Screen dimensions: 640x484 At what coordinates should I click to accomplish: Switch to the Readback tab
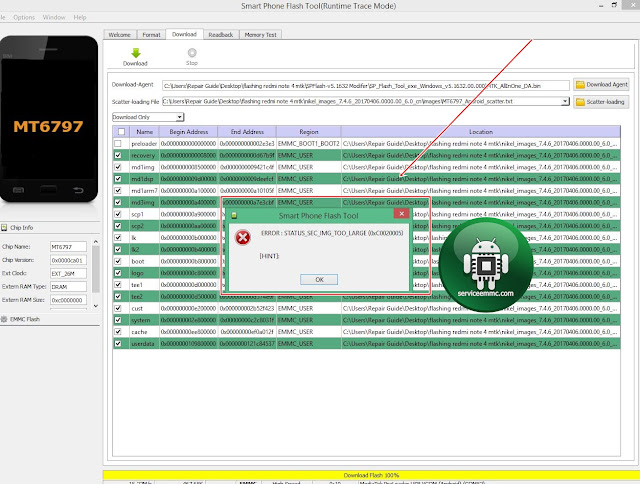coord(221,35)
